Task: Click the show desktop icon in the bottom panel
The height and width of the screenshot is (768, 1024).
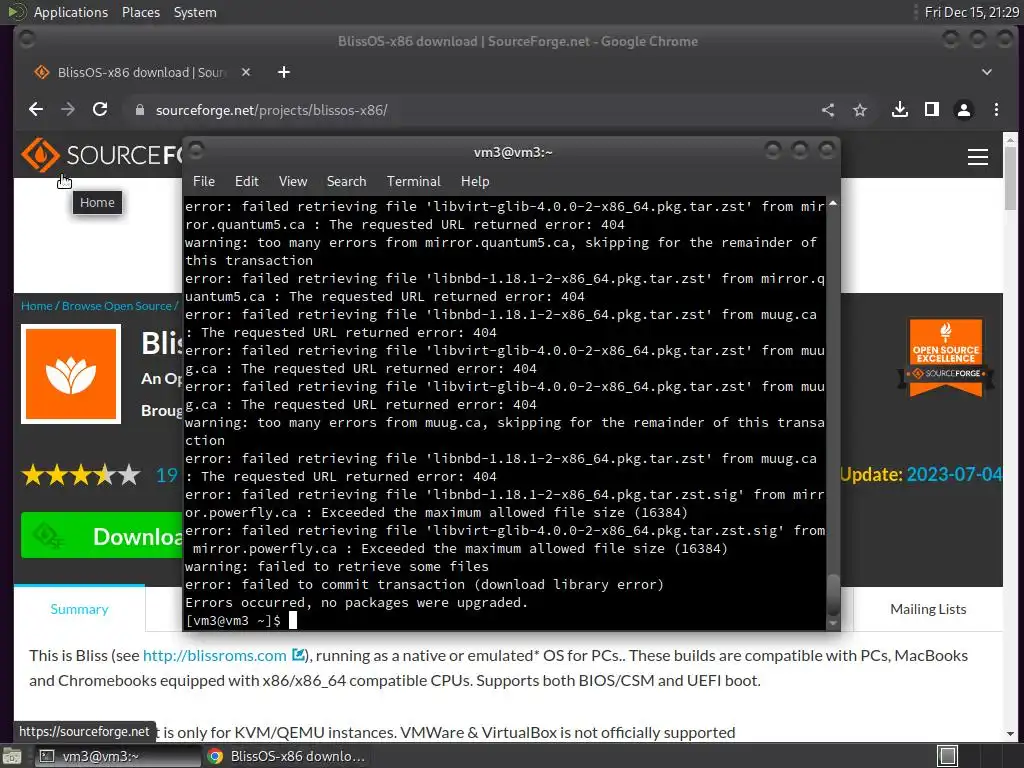Action: [12, 756]
